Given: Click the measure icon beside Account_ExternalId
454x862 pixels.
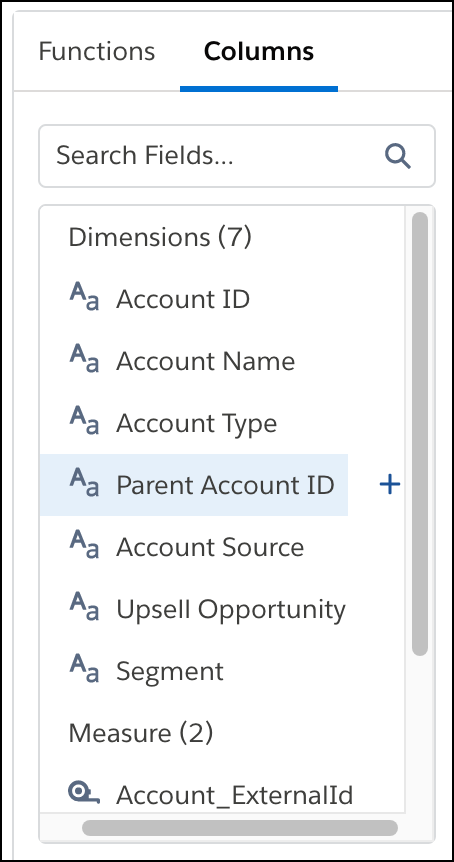Looking at the screenshot, I should [84, 793].
